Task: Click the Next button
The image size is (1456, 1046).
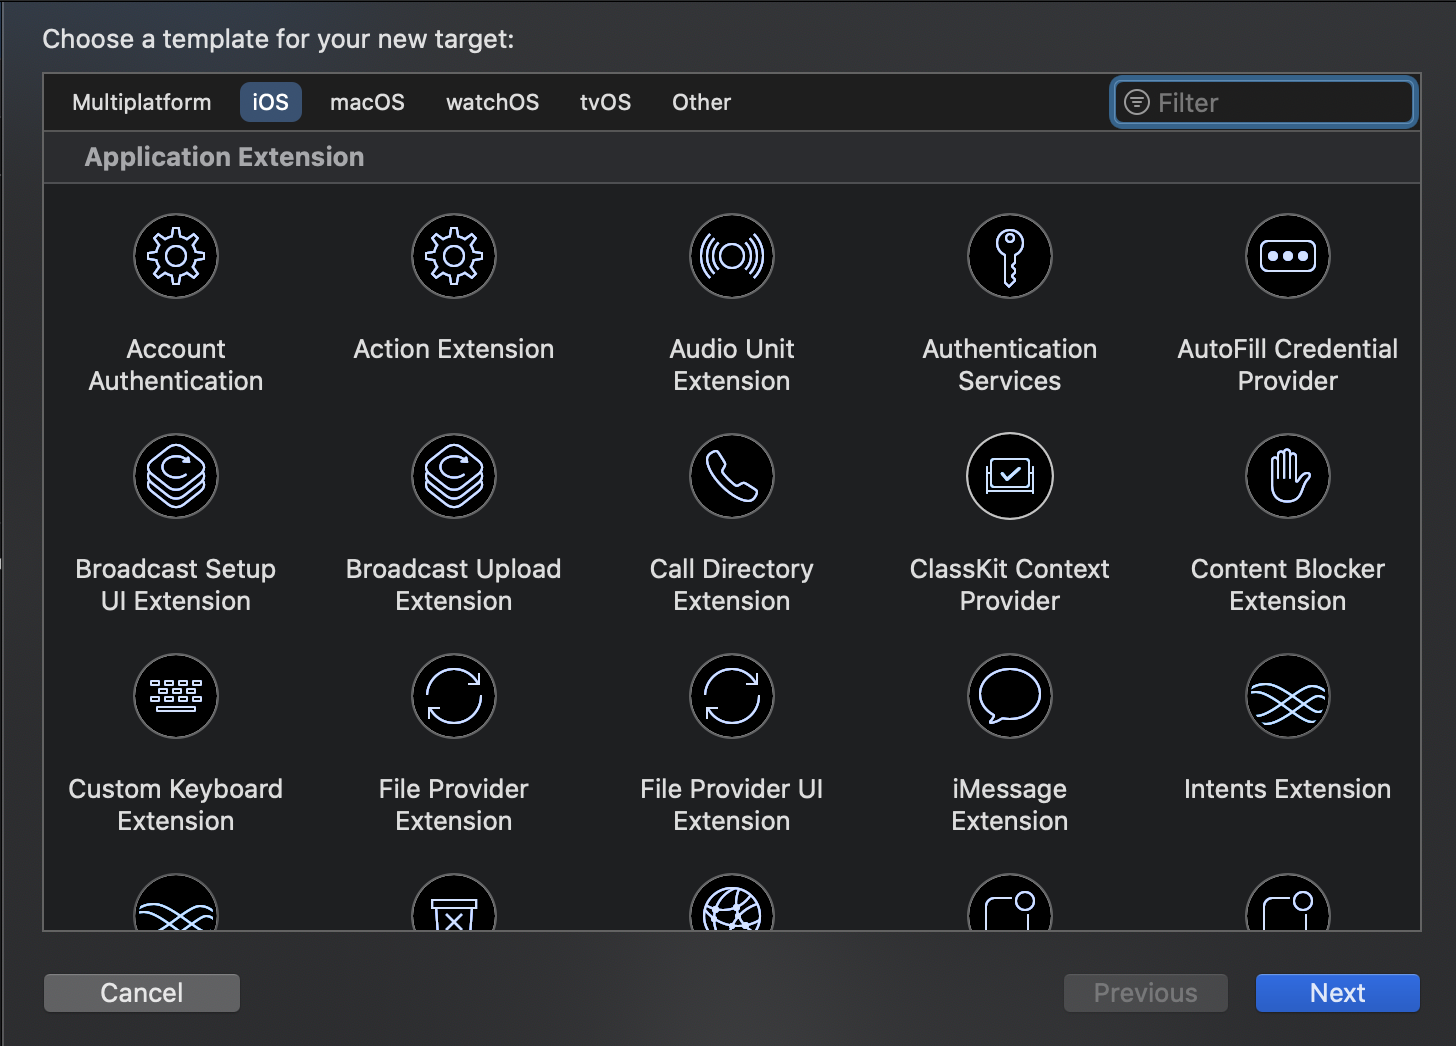Action: point(1337,992)
